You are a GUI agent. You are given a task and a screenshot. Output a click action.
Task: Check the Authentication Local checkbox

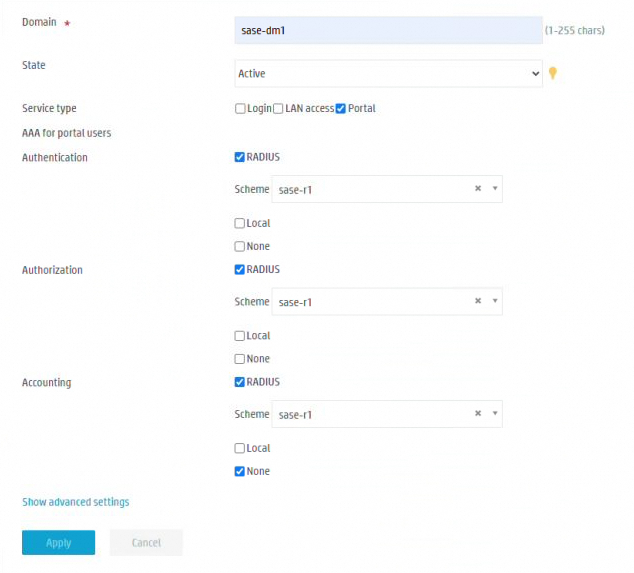239,223
